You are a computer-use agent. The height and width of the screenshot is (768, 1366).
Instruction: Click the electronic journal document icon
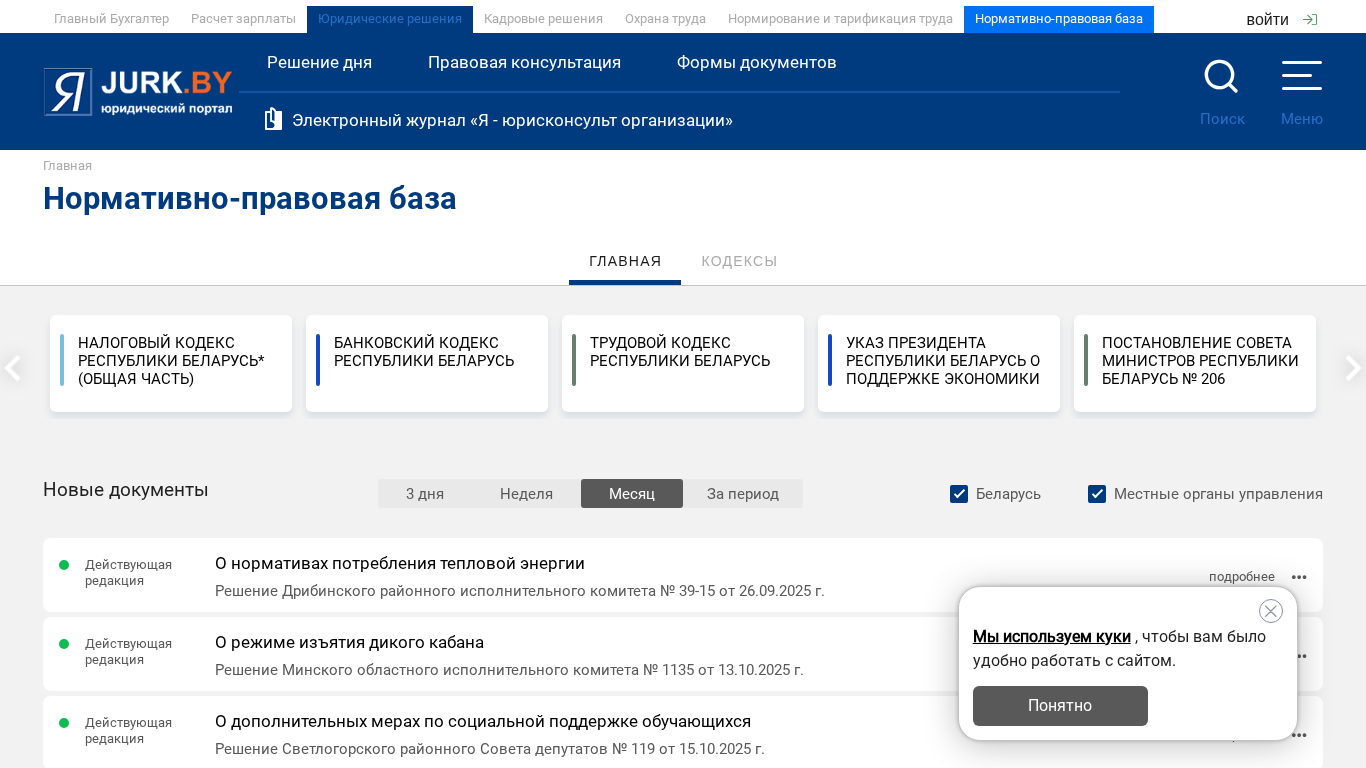pyautogui.click(x=273, y=120)
